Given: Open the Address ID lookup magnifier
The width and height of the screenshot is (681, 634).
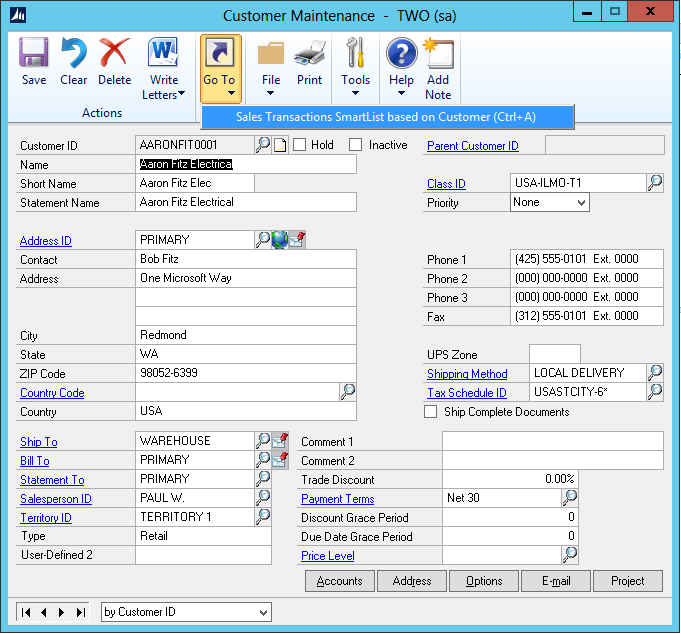Looking at the screenshot, I should [x=263, y=240].
